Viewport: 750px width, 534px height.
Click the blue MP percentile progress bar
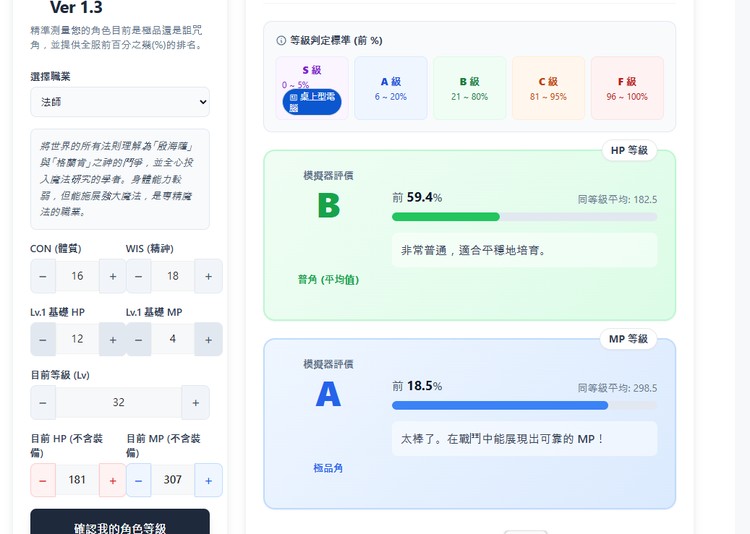click(524, 405)
